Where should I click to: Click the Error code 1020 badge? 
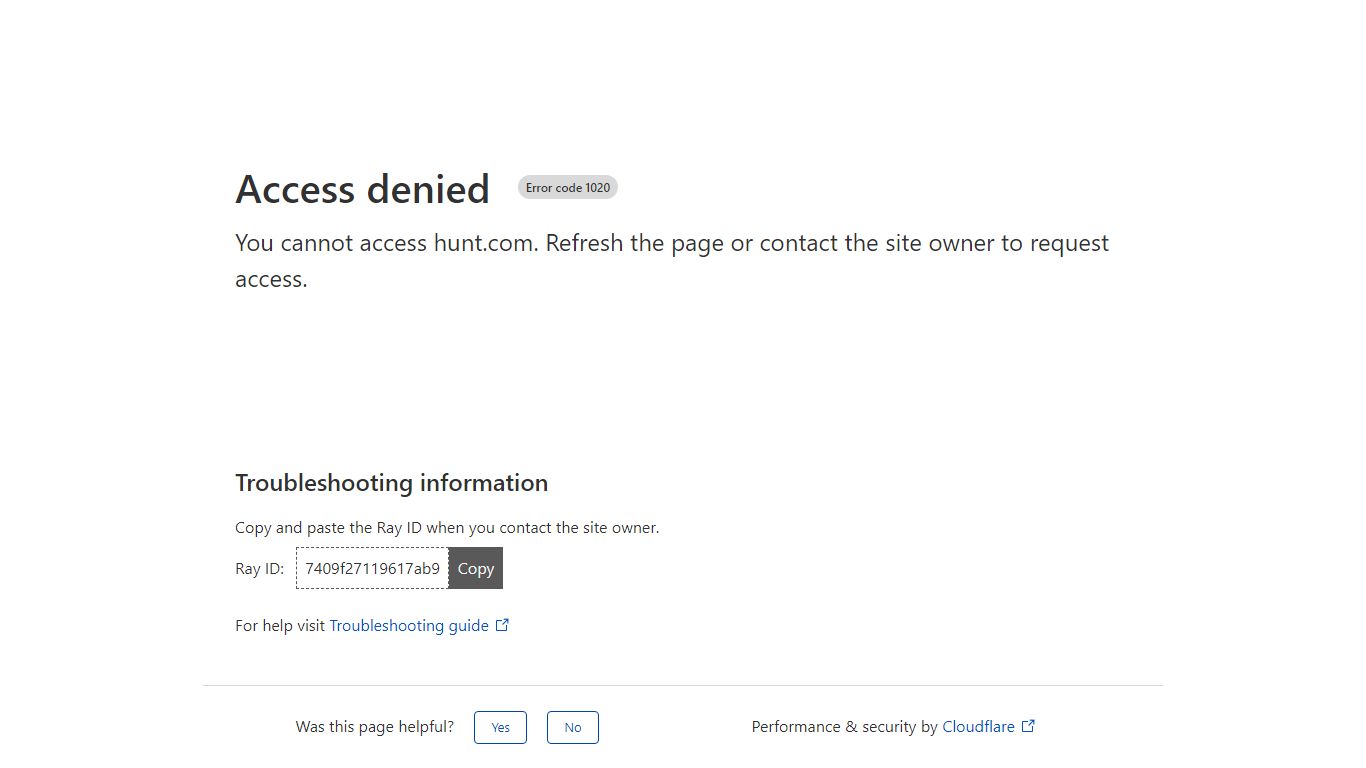[568, 187]
